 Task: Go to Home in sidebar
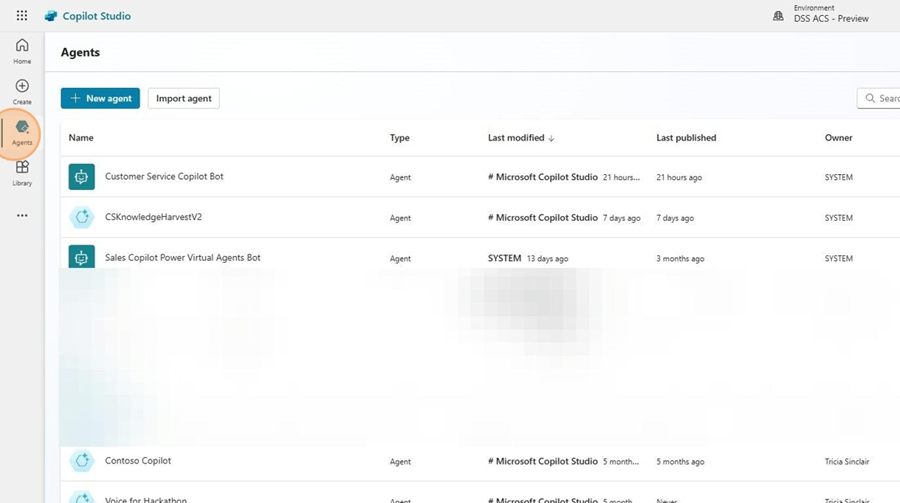tap(22, 51)
